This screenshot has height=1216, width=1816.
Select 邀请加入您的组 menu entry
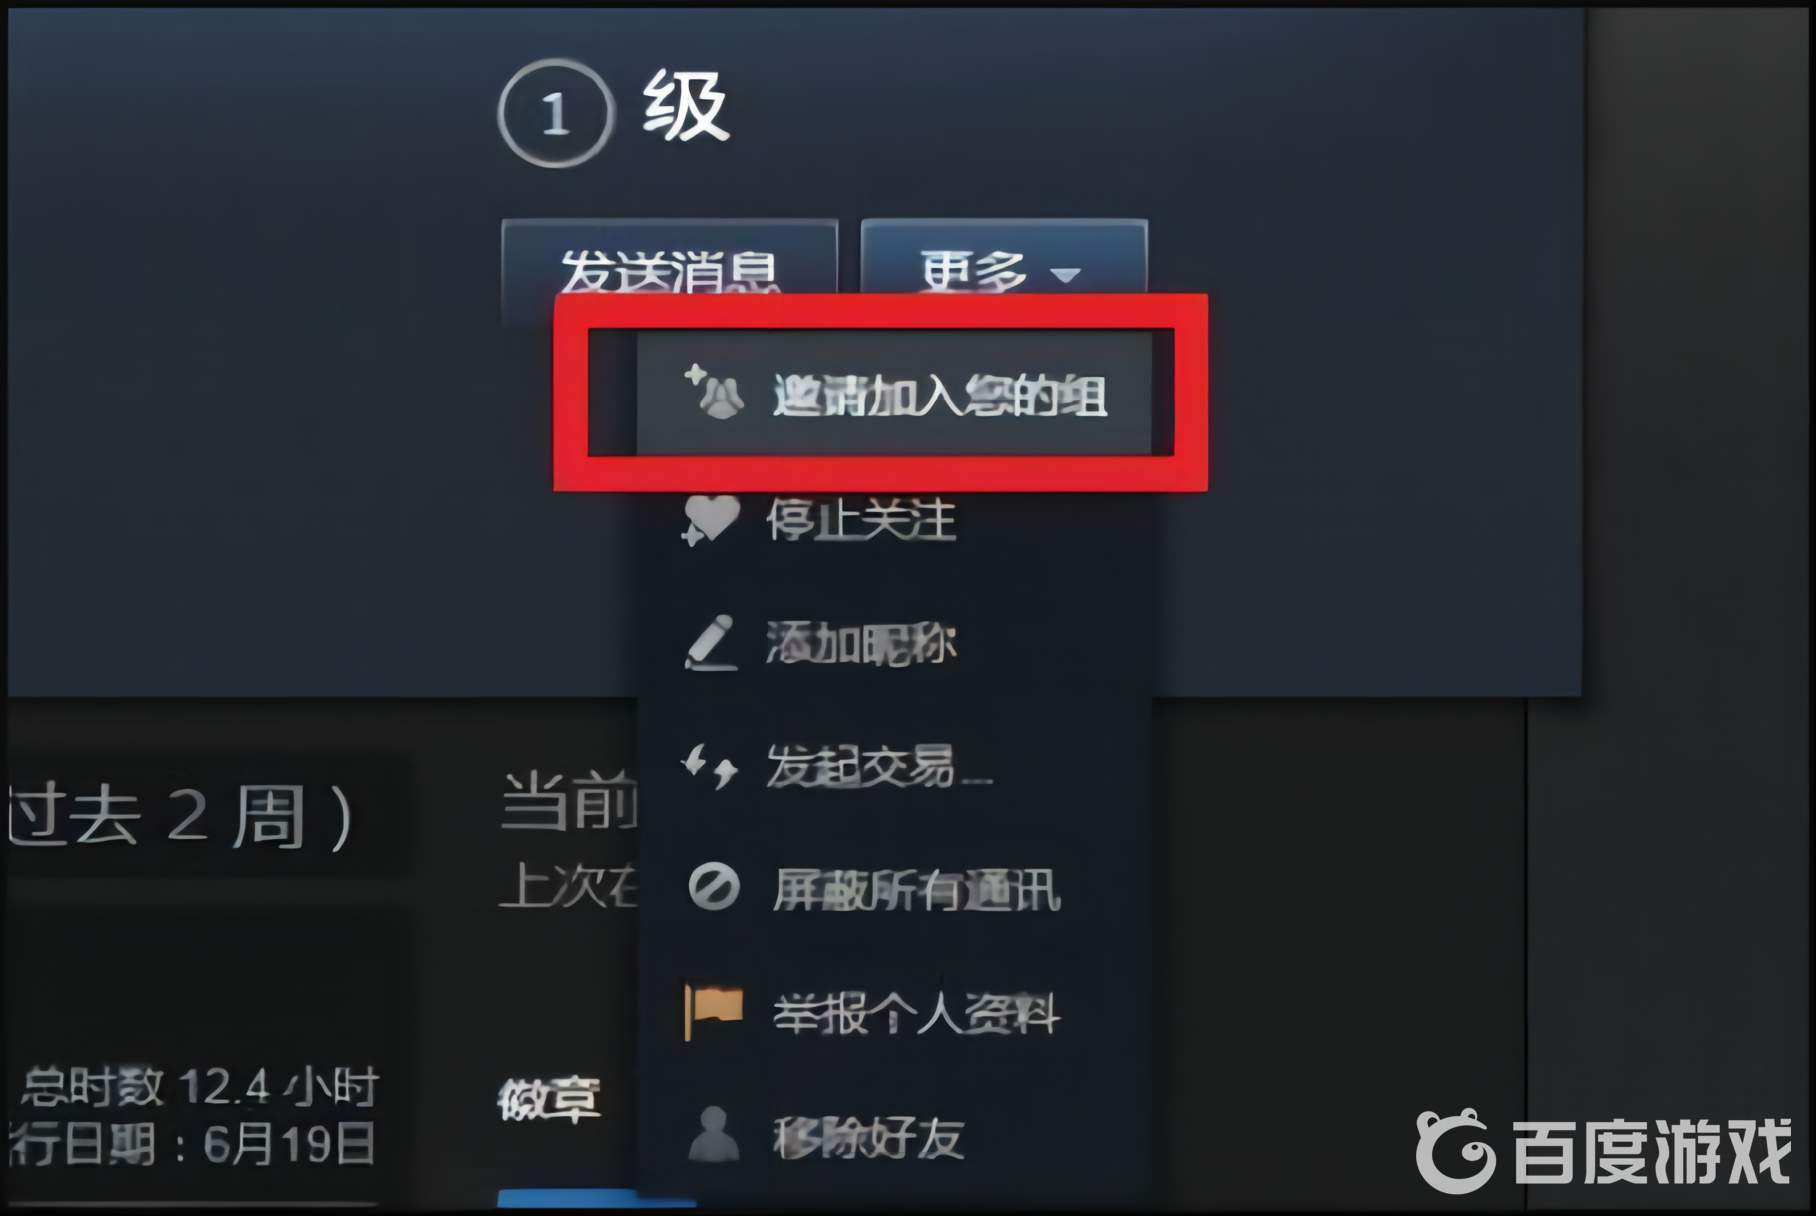click(895, 393)
